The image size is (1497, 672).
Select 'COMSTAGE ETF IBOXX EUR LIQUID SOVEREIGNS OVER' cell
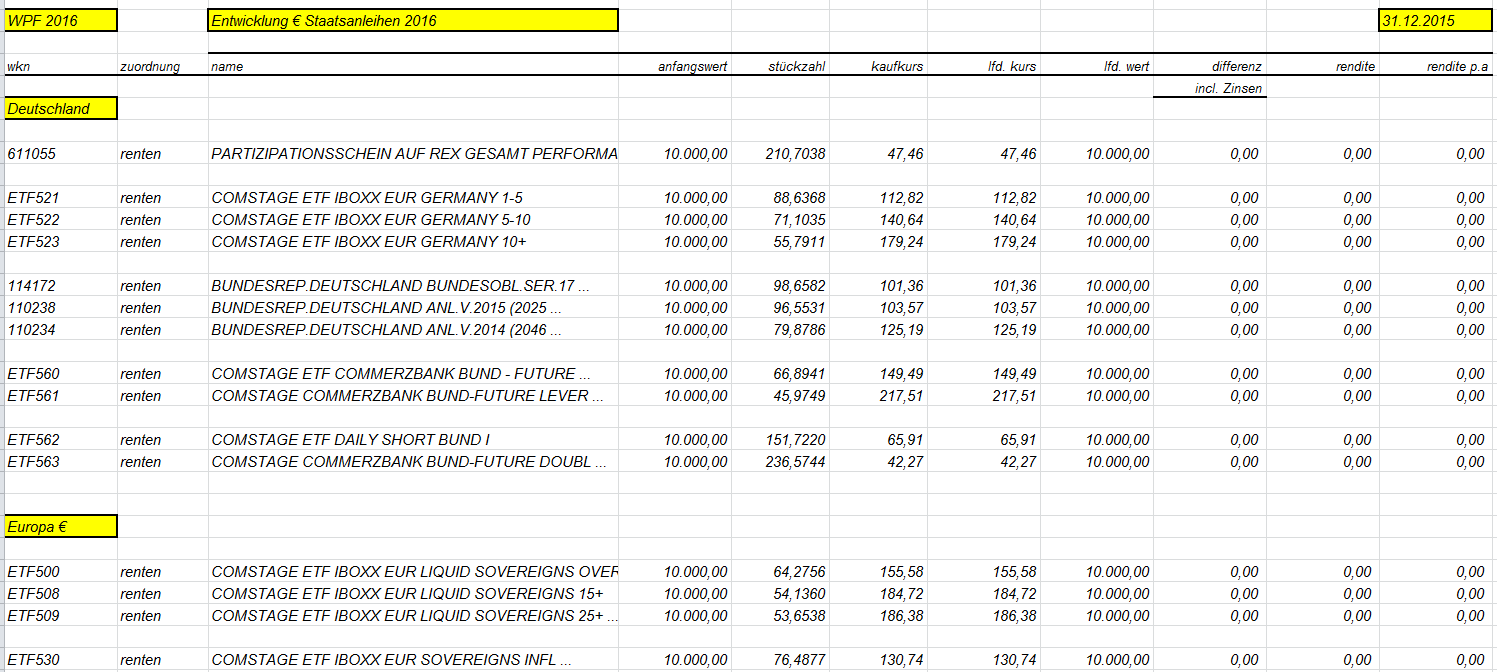[414, 572]
